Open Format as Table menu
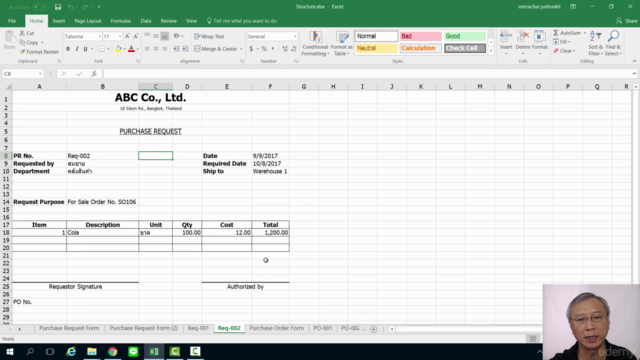Image resolution: width=640 pixels, height=360 pixels. point(342,43)
